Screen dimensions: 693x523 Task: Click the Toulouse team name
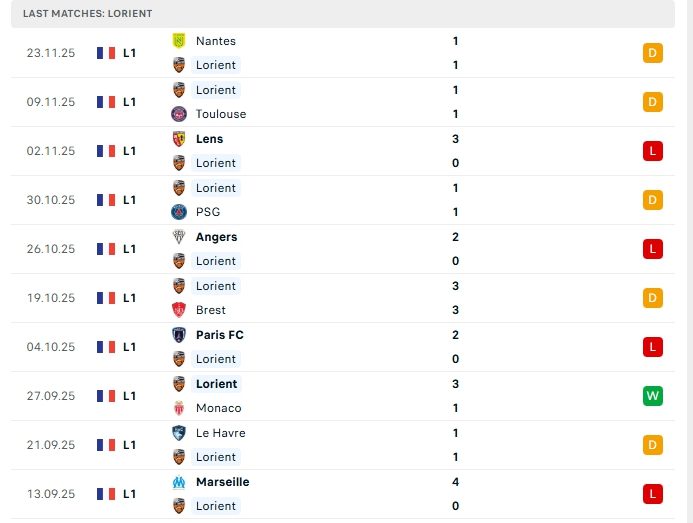point(220,114)
